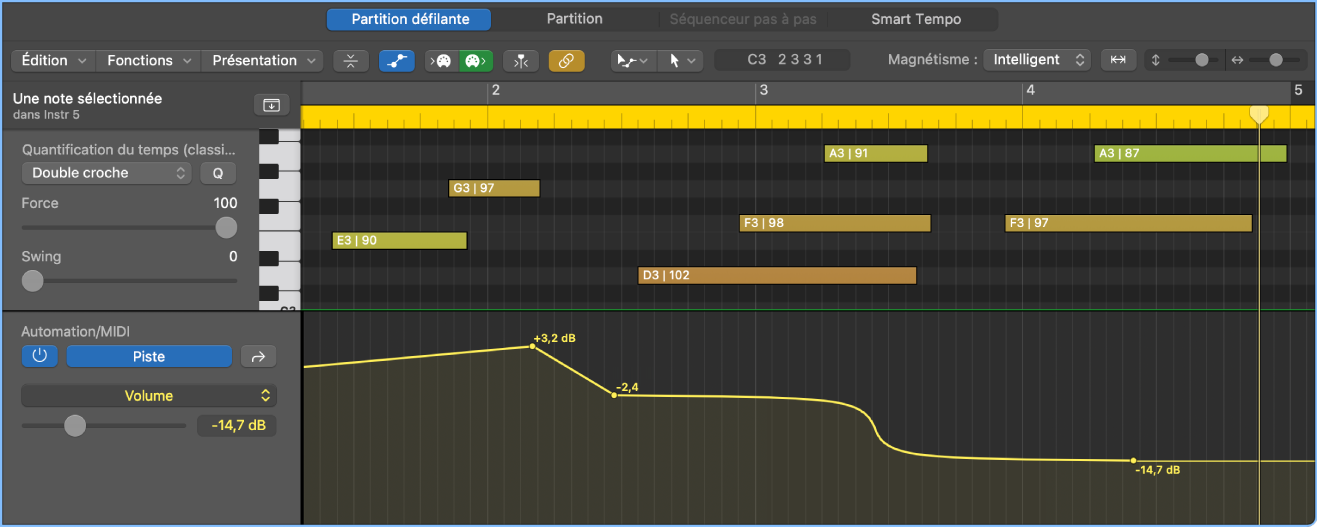The width and height of the screenshot is (1317, 527).
Task: Open the Fonctions menu
Action: pyautogui.click(x=149, y=61)
